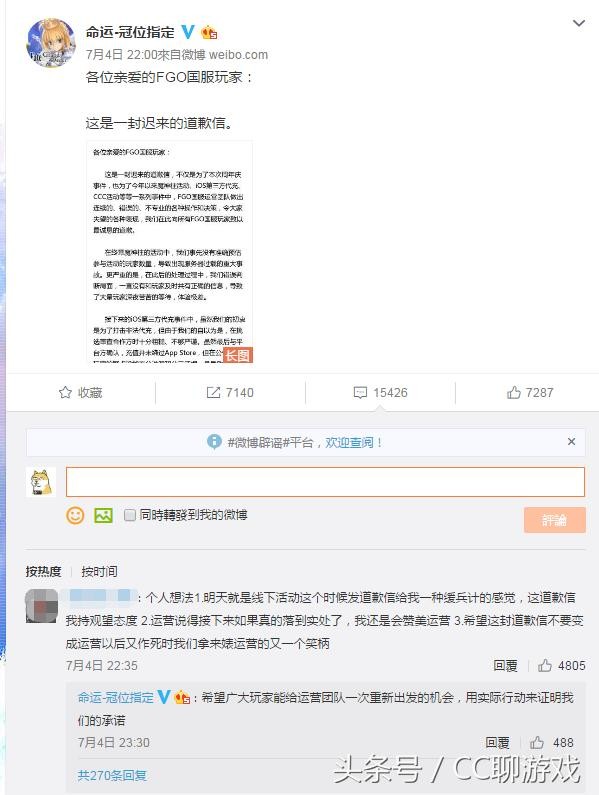599x795 pixels.
Task: Sort comments by 按热度 tab
Action: coord(44,571)
